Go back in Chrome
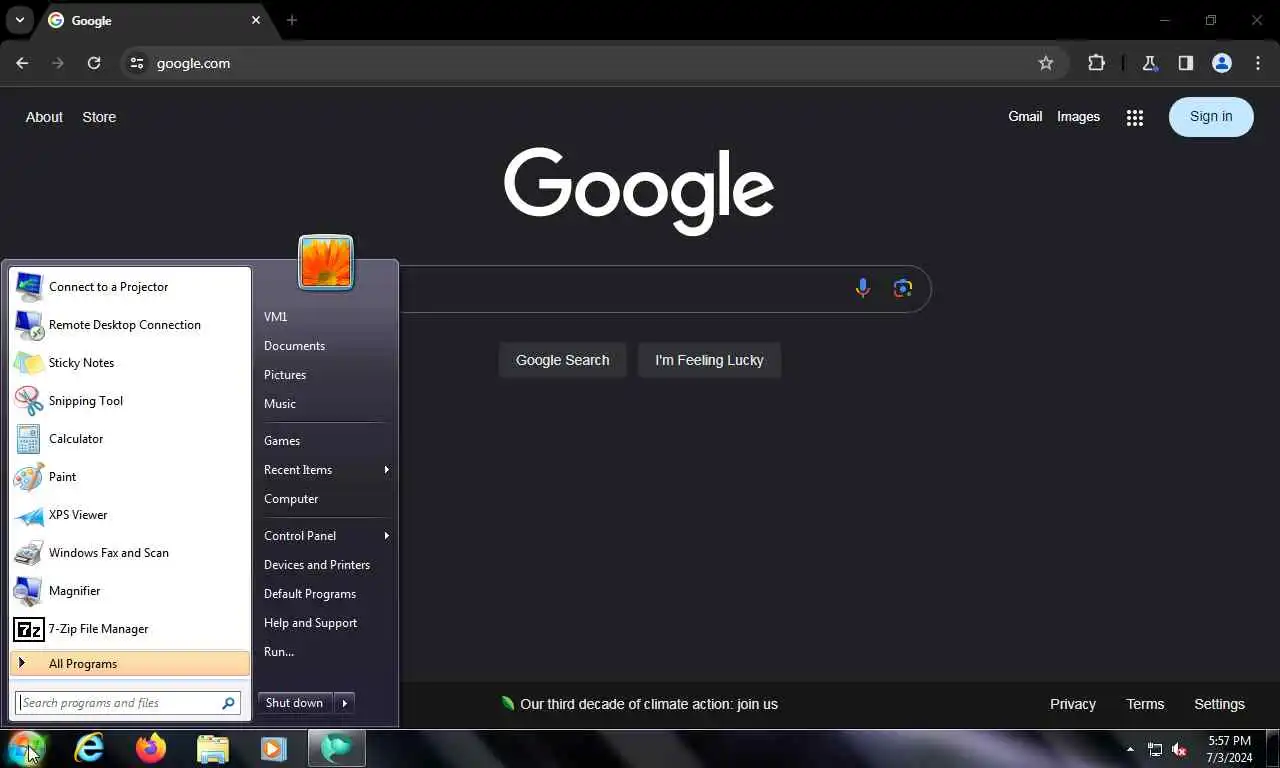The height and width of the screenshot is (768, 1280). (x=22, y=63)
